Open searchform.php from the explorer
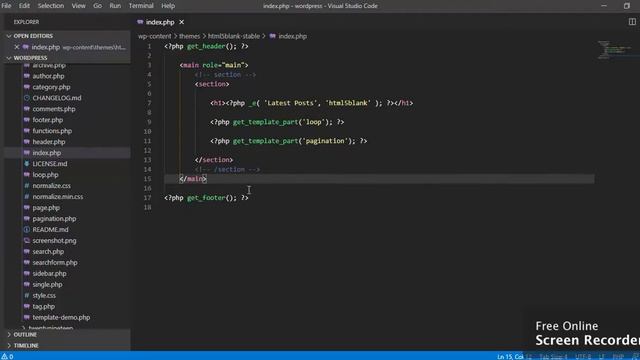This screenshot has width=640, height=360. click(x=55, y=262)
